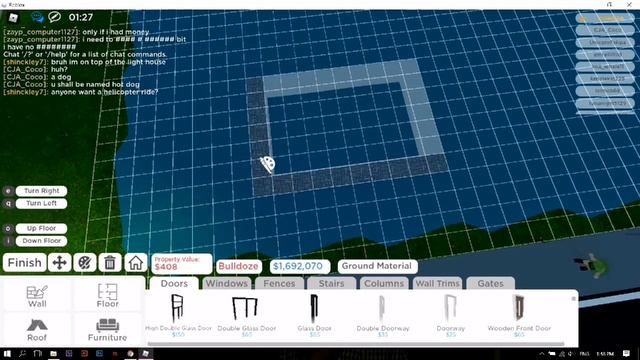
Task: Select the trash can Delete tool
Action: [110, 262]
